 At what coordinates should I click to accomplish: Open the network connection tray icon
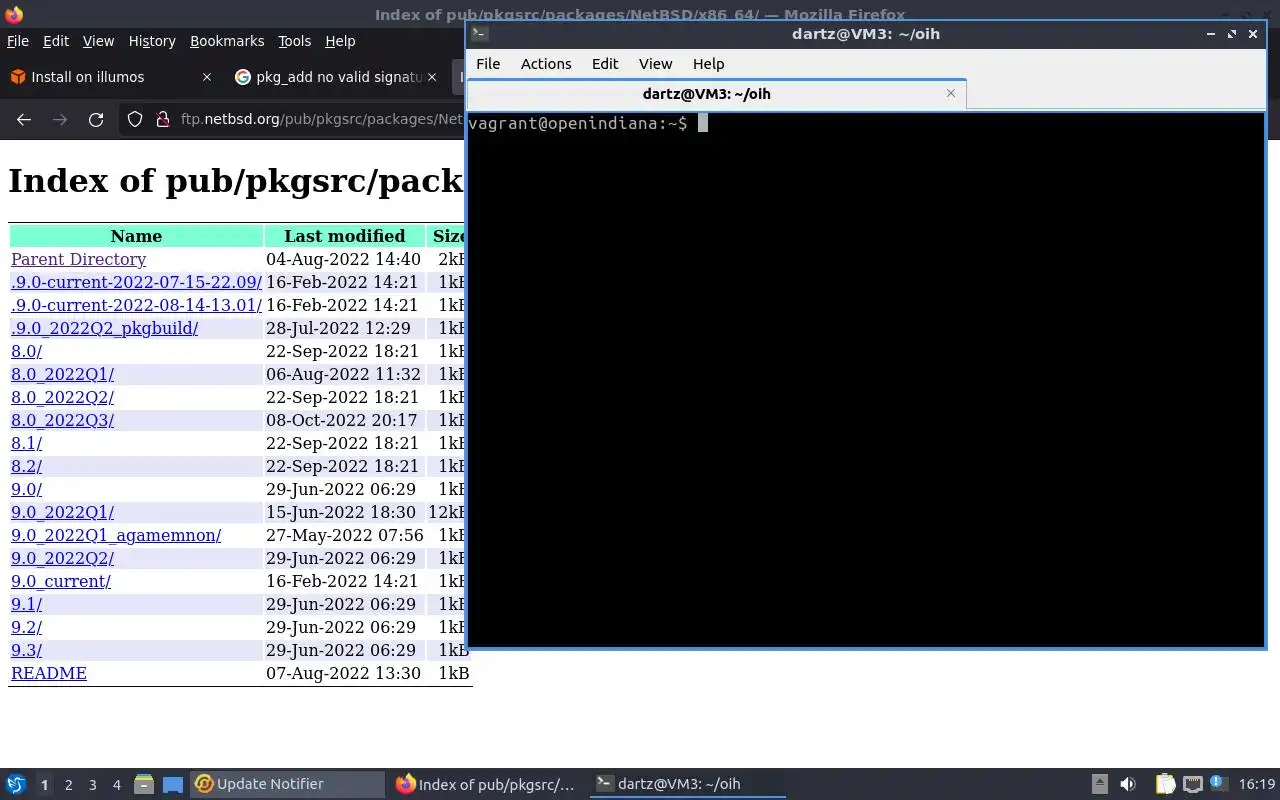1192,784
